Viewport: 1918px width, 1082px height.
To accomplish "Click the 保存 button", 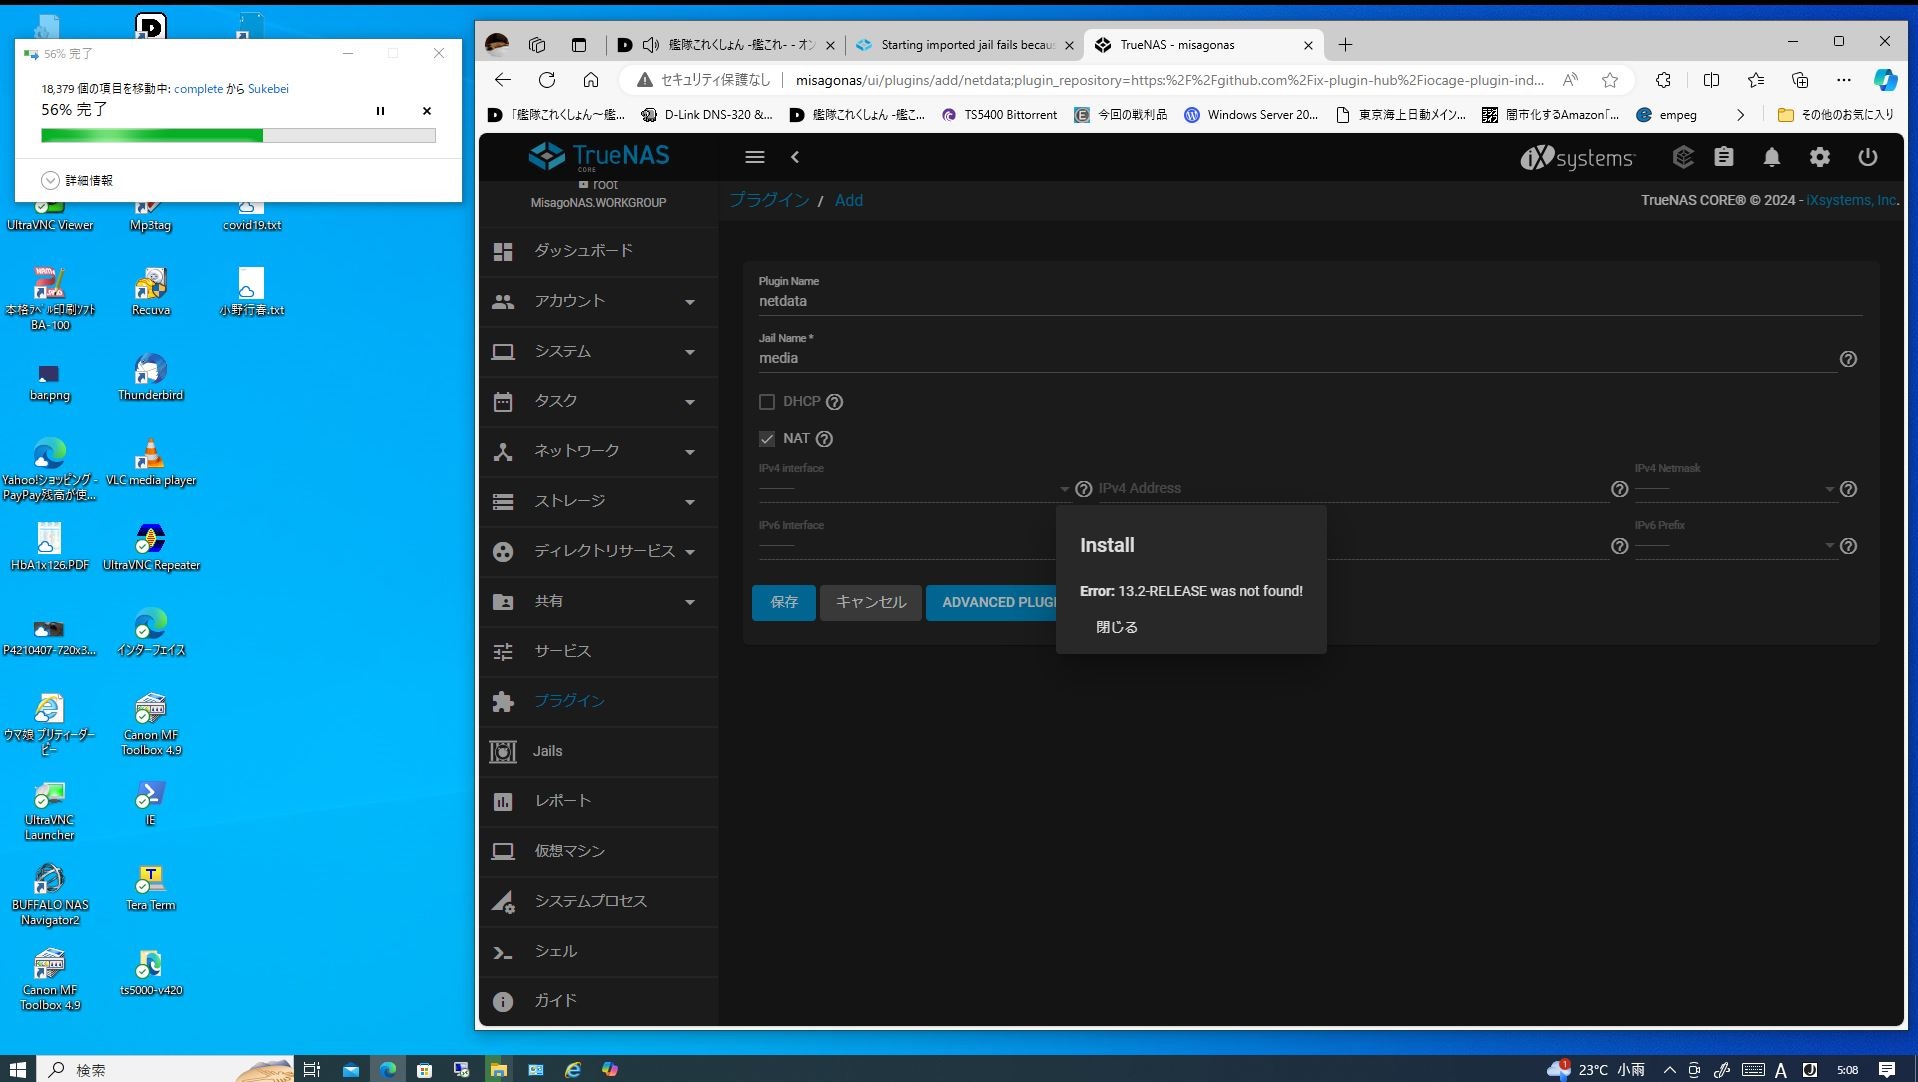I will [x=784, y=602].
